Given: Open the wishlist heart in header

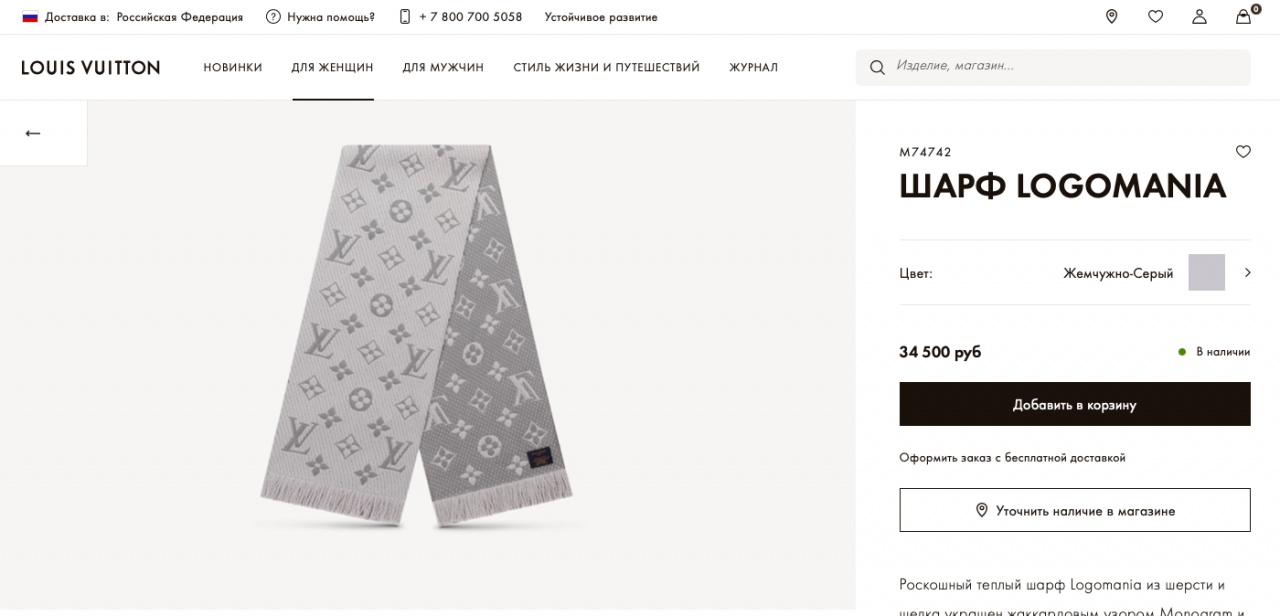Looking at the screenshot, I should pyautogui.click(x=1155, y=17).
